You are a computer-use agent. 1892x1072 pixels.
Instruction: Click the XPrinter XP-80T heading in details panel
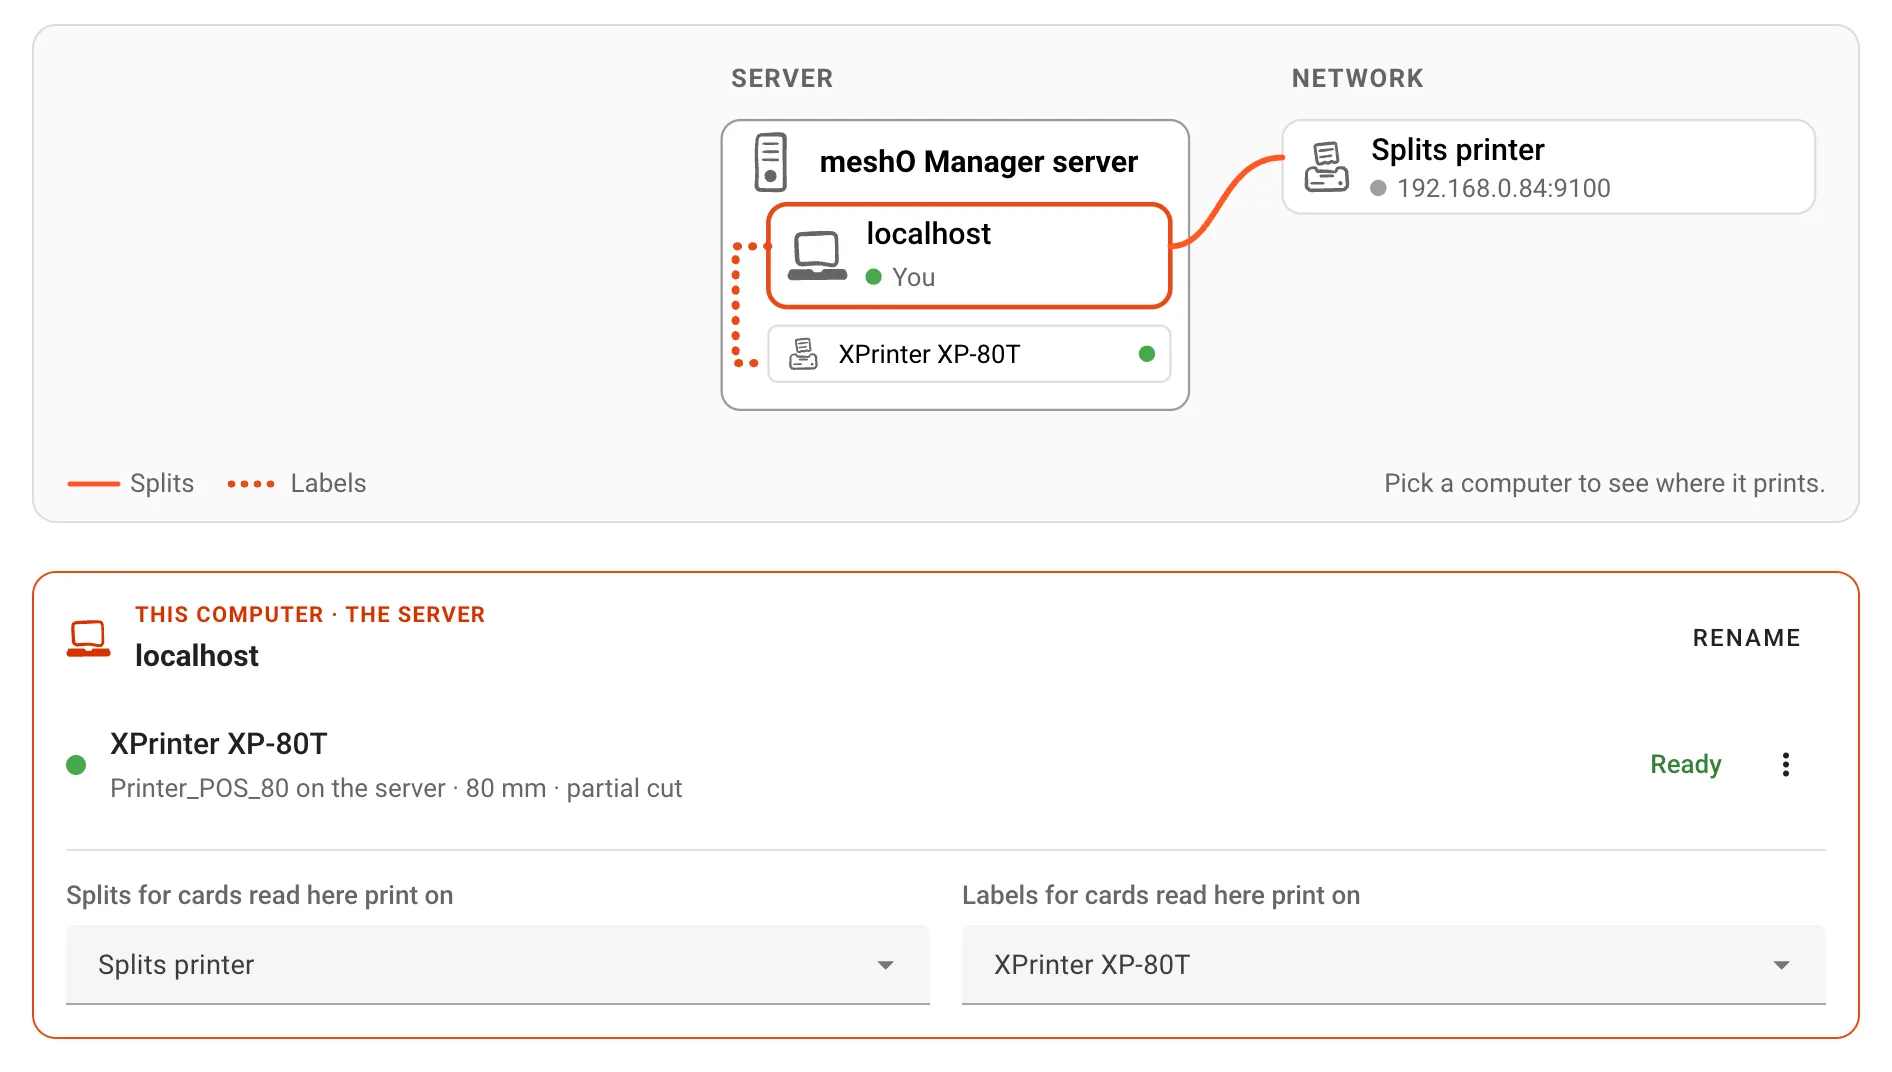point(219,744)
